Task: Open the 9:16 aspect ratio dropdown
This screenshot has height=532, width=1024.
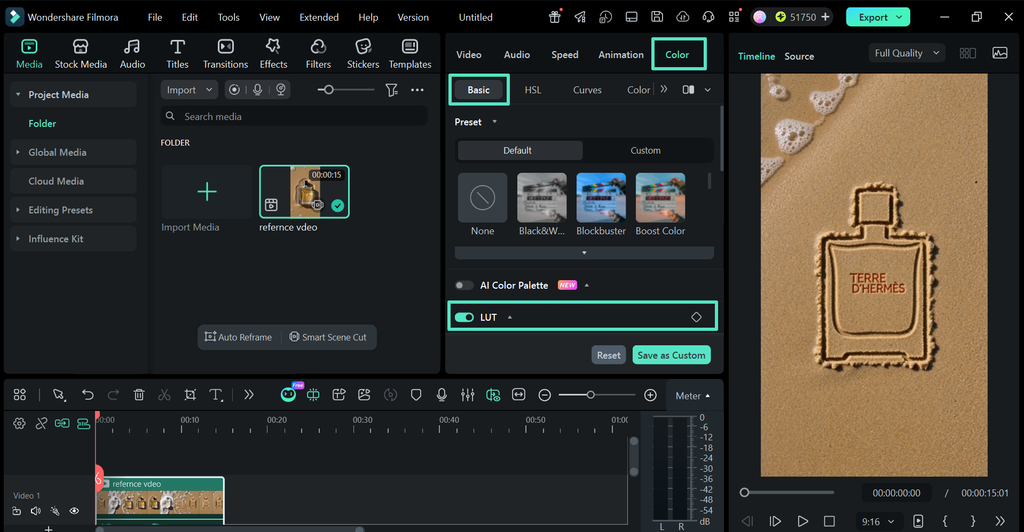Action: [878, 522]
